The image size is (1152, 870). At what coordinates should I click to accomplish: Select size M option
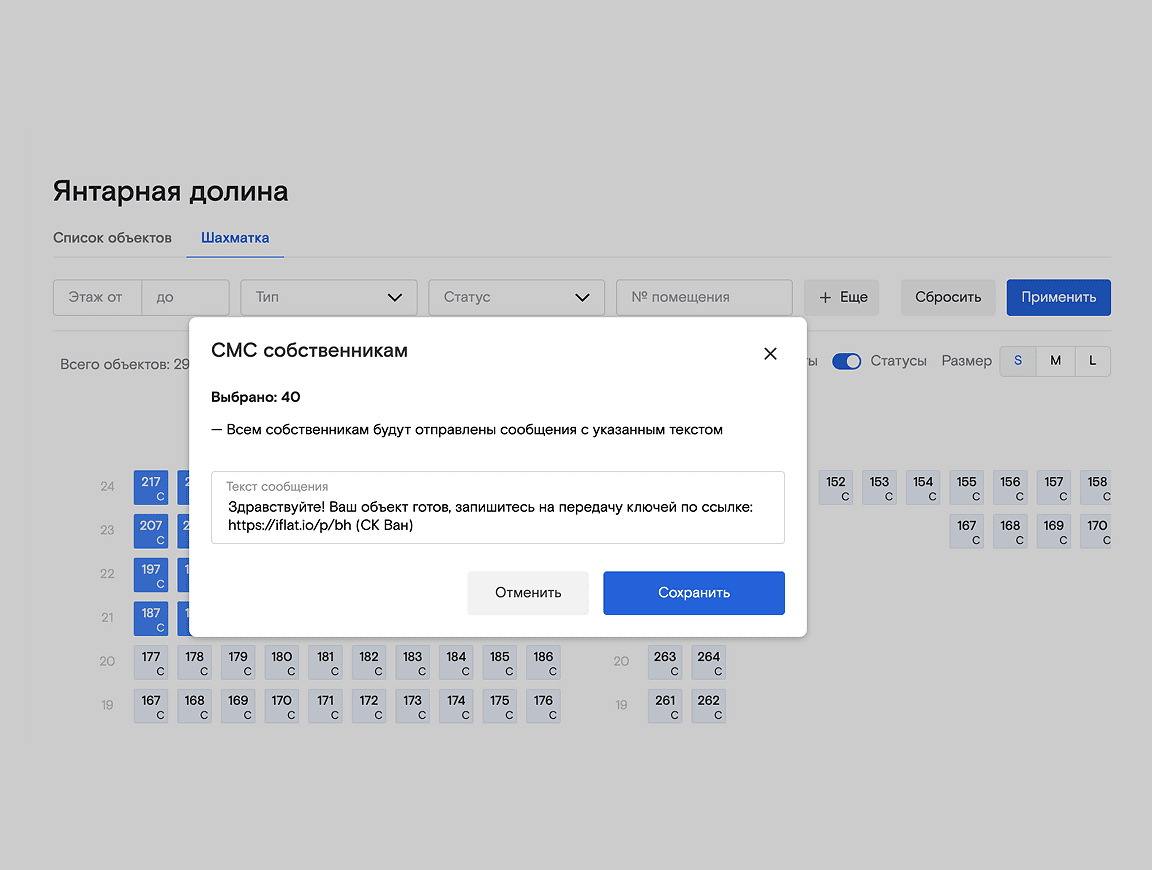[x=1055, y=361]
